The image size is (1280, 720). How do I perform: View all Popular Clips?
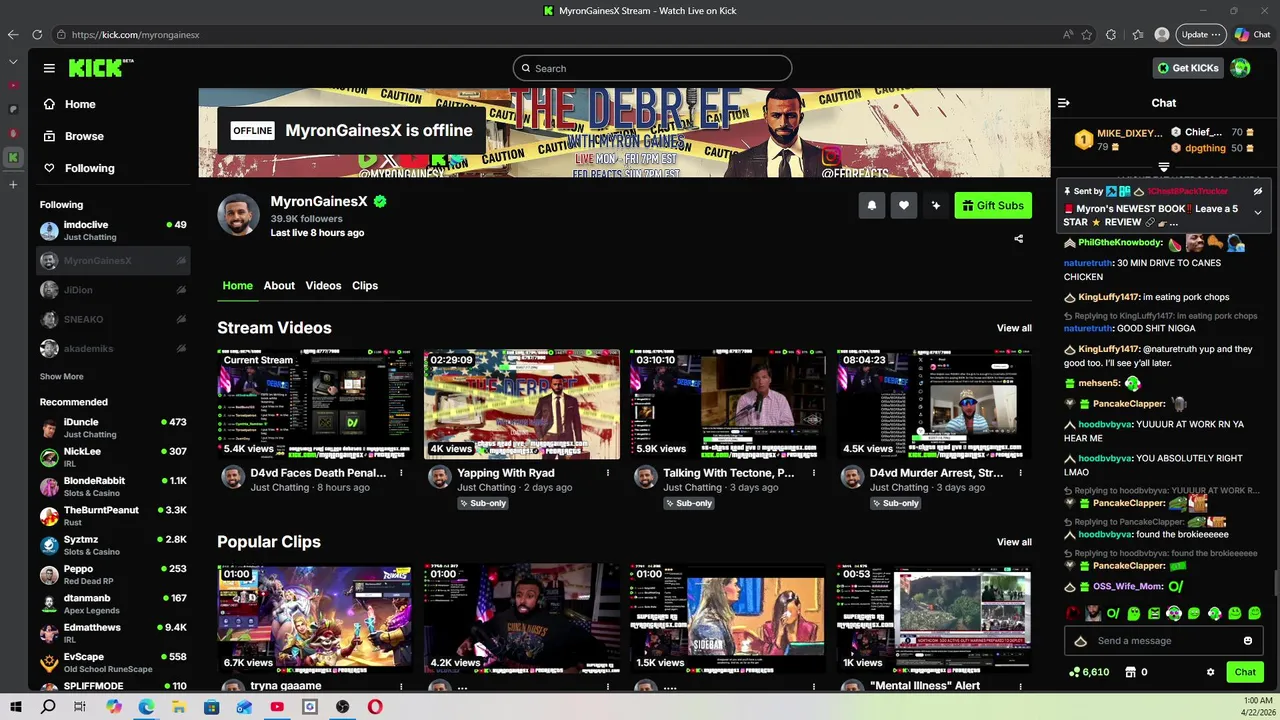coord(1014,542)
